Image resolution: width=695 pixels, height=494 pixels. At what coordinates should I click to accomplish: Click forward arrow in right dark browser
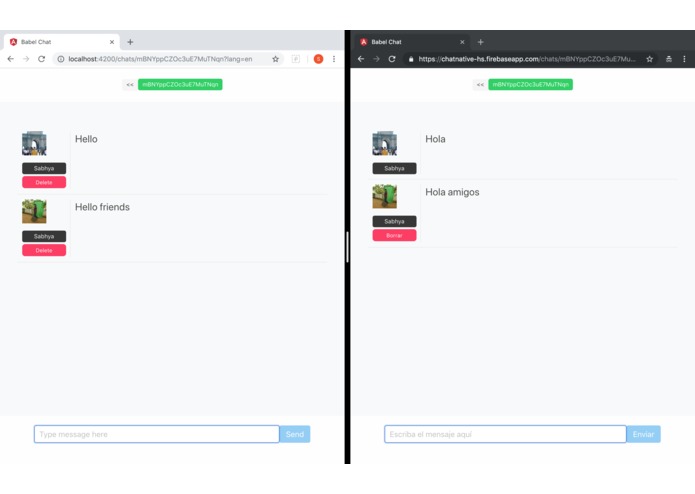coord(376,59)
